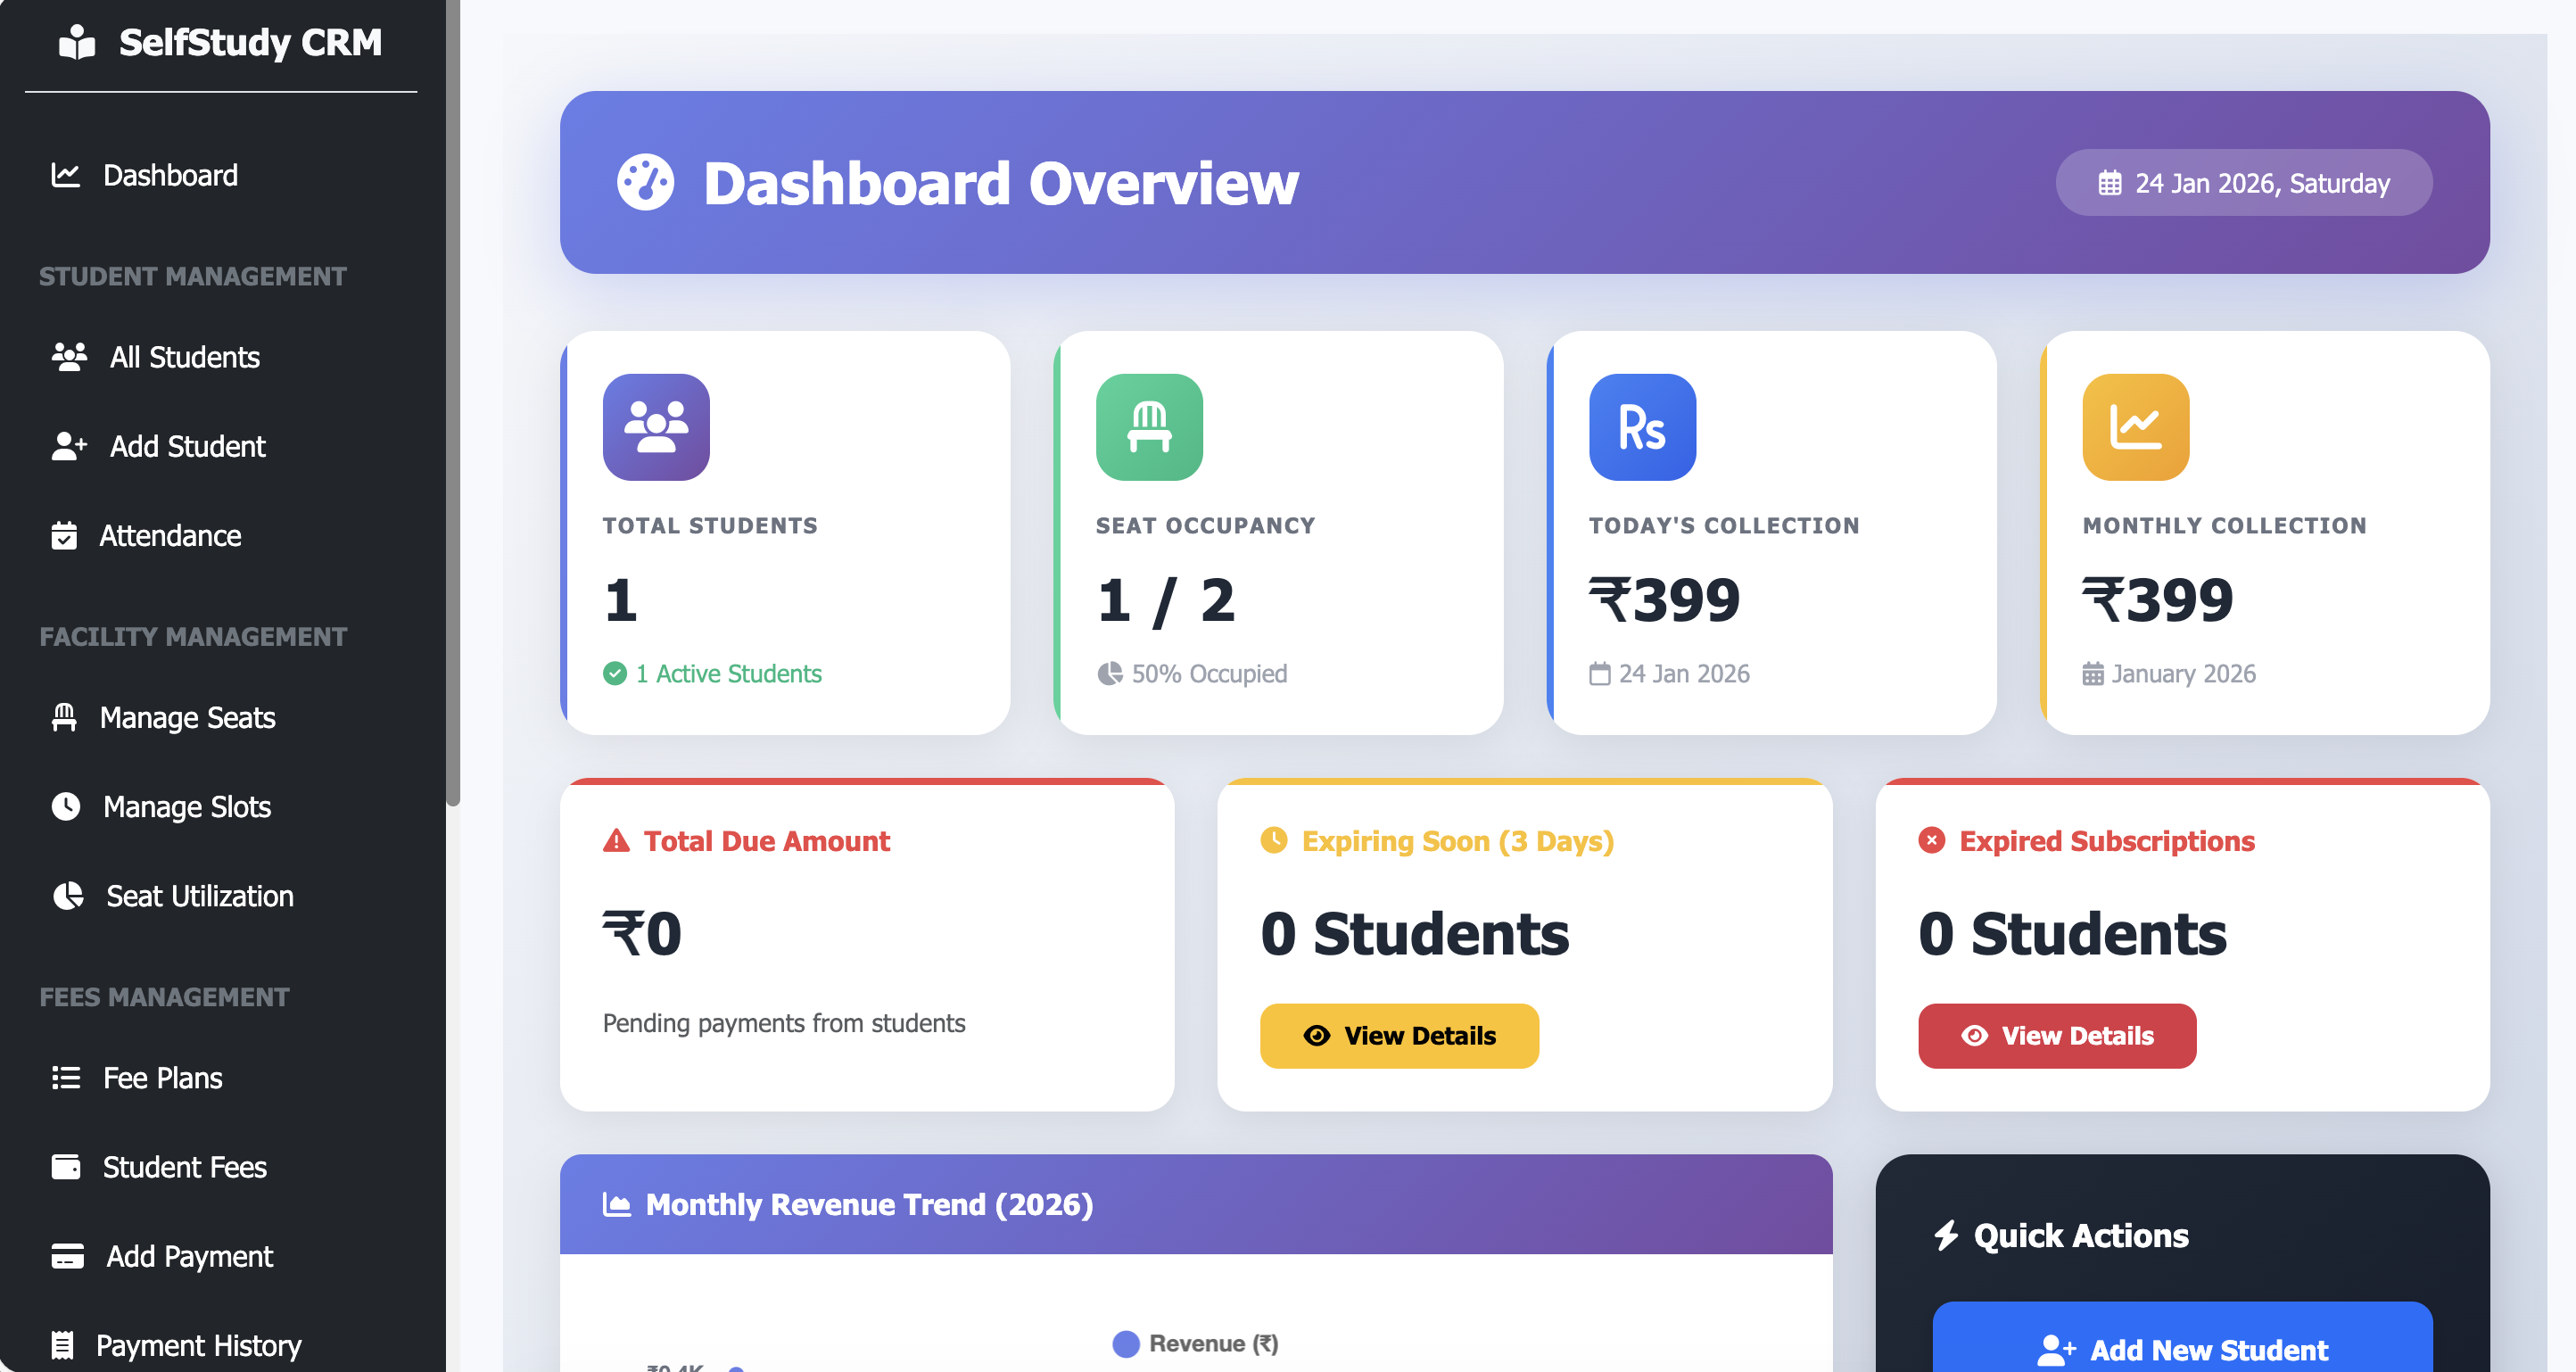2576x1372 pixels.
Task: Click the 24 Jan 2026 date badge
Action: point(2243,182)
